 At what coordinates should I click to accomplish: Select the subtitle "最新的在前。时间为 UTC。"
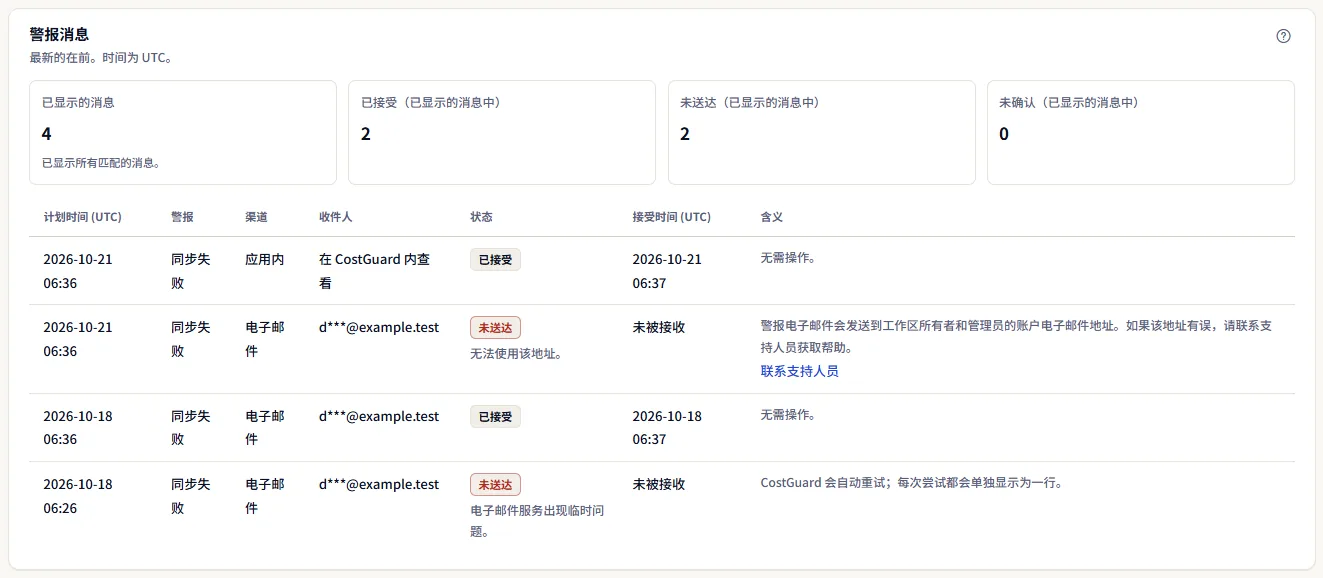pos(101,58)
